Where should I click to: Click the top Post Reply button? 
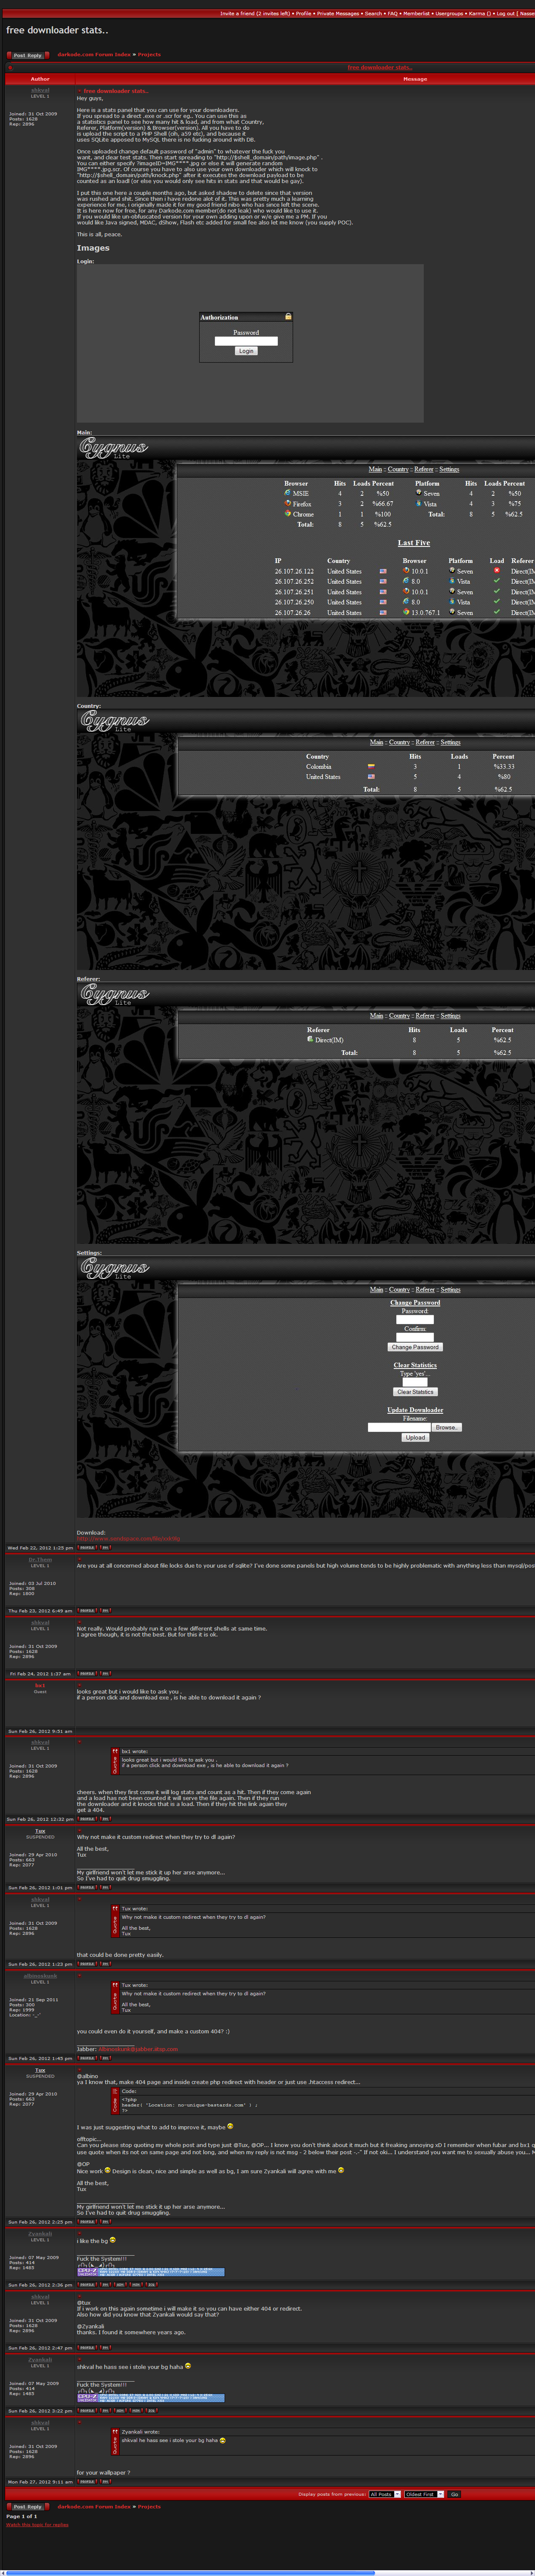pyautogui.click(x=28, y=55)
